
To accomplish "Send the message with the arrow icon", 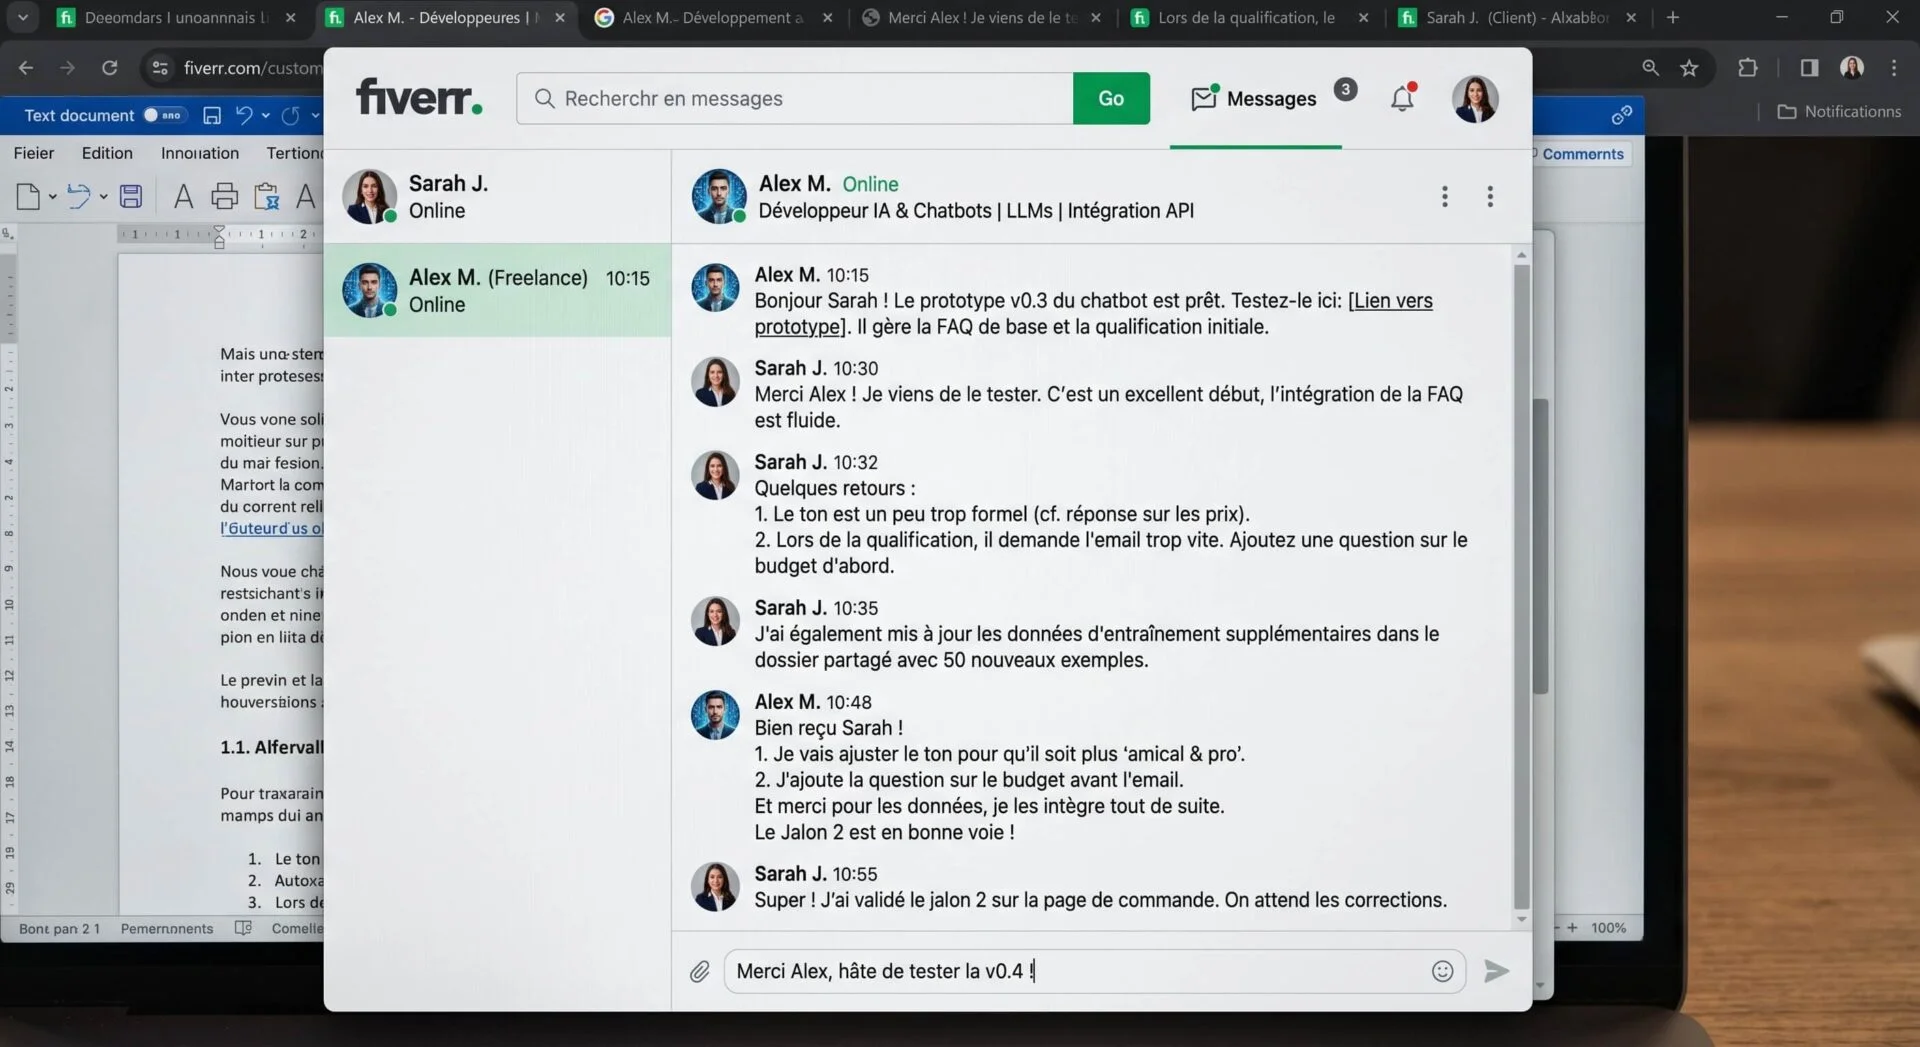I will click(1496, 971).
